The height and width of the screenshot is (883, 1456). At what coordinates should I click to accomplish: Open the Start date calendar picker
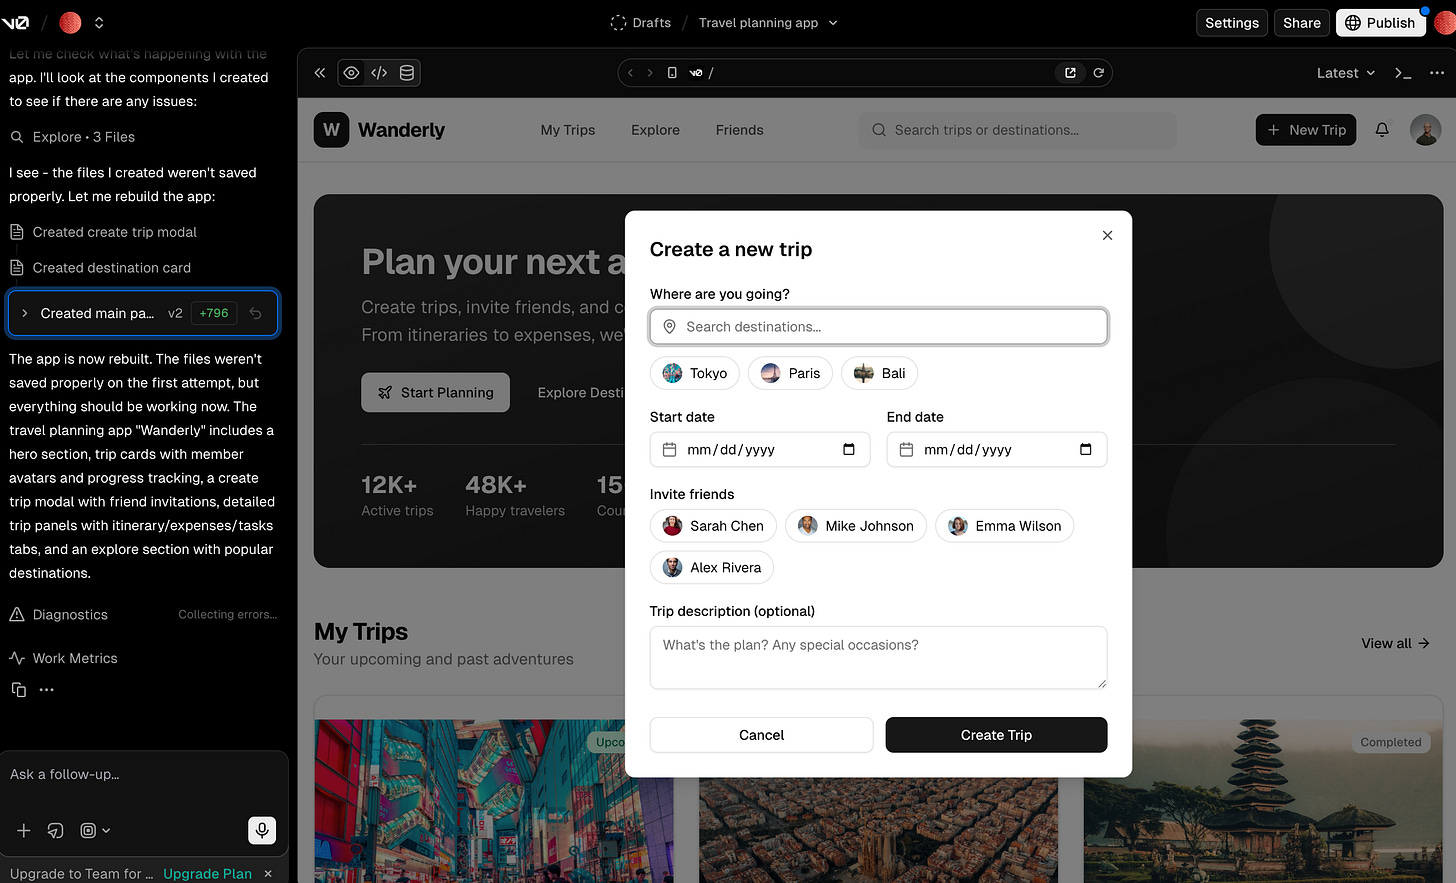coord(849,450)
